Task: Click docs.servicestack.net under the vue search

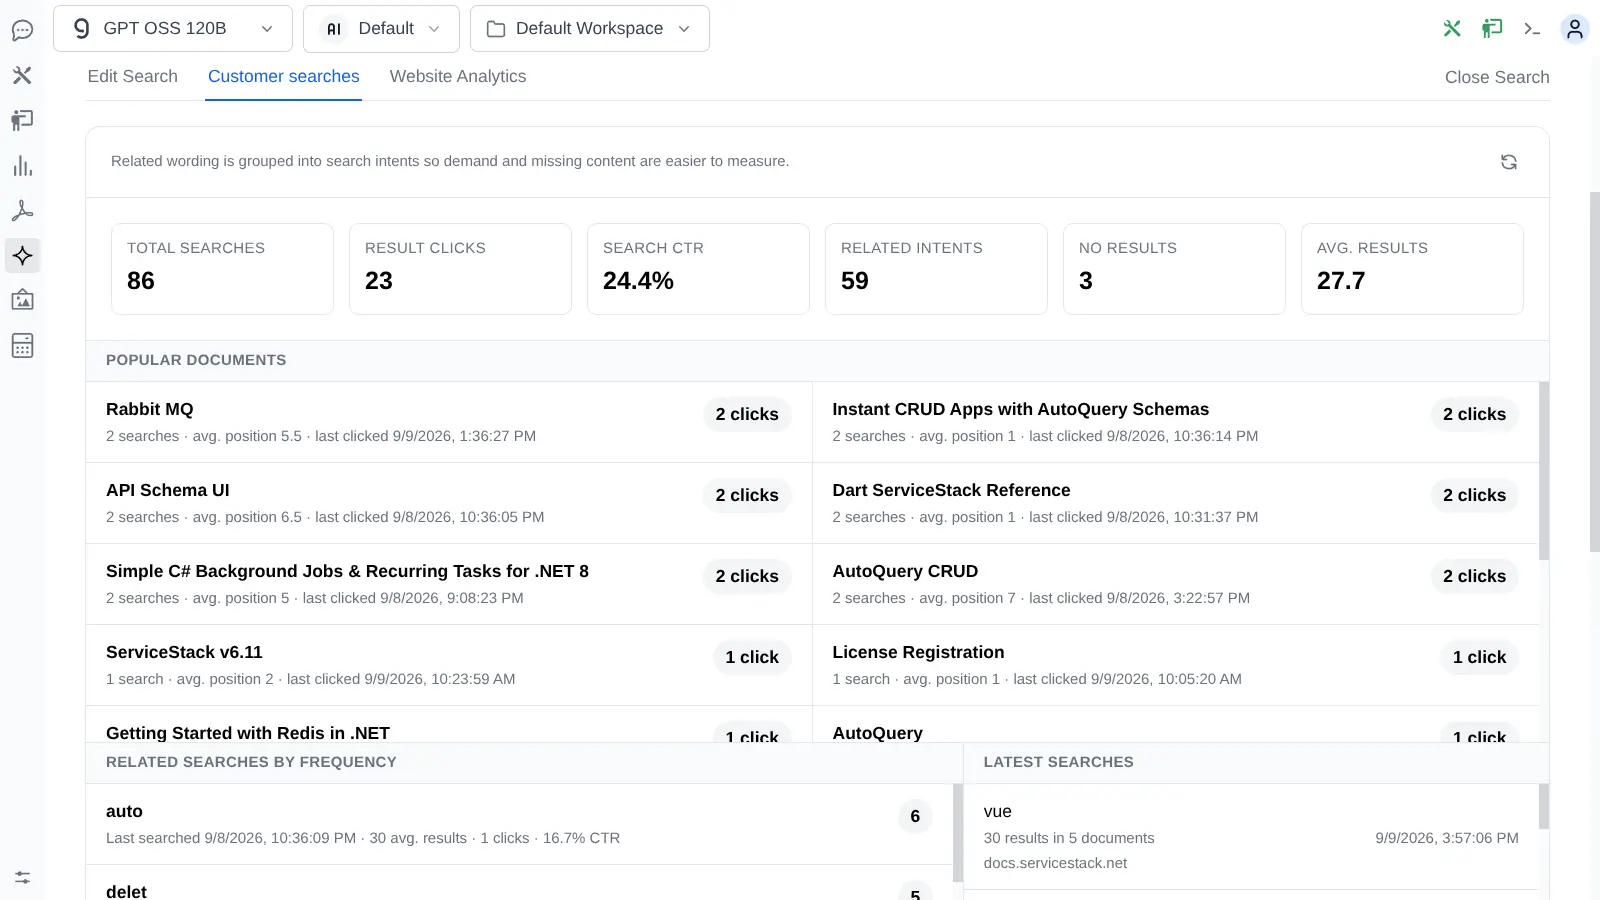Action: click(x=1055, y=863)
